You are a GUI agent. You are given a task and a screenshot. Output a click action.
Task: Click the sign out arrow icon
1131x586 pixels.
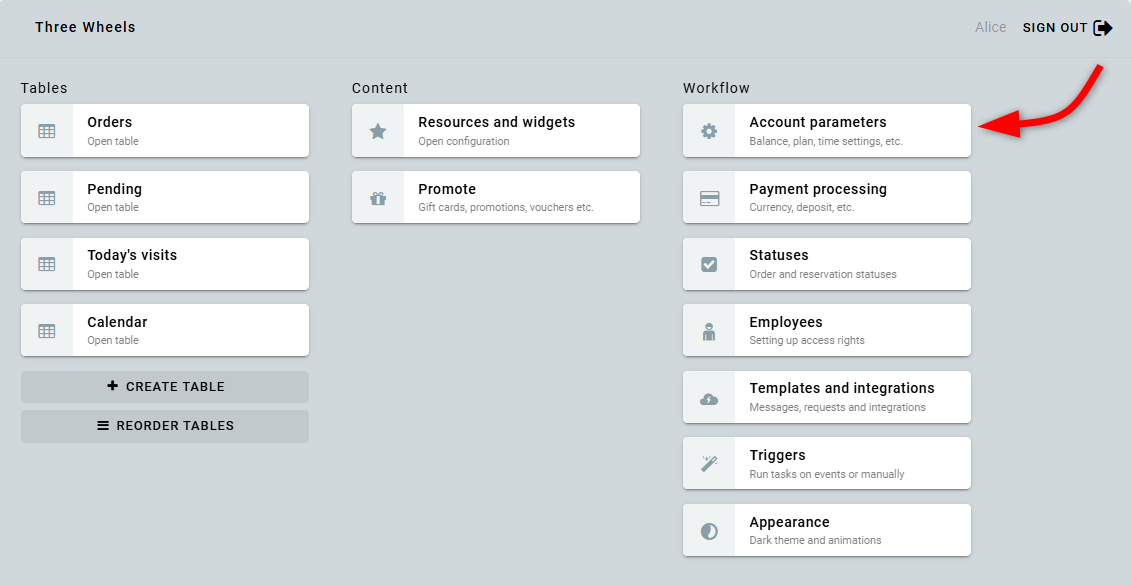tap(1103, 28)
